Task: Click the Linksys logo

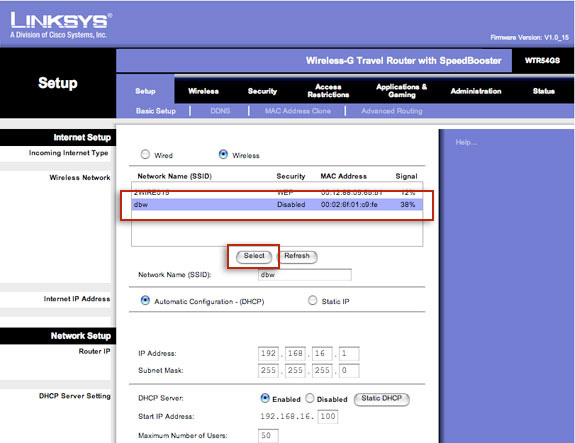Action: (61, 25)
